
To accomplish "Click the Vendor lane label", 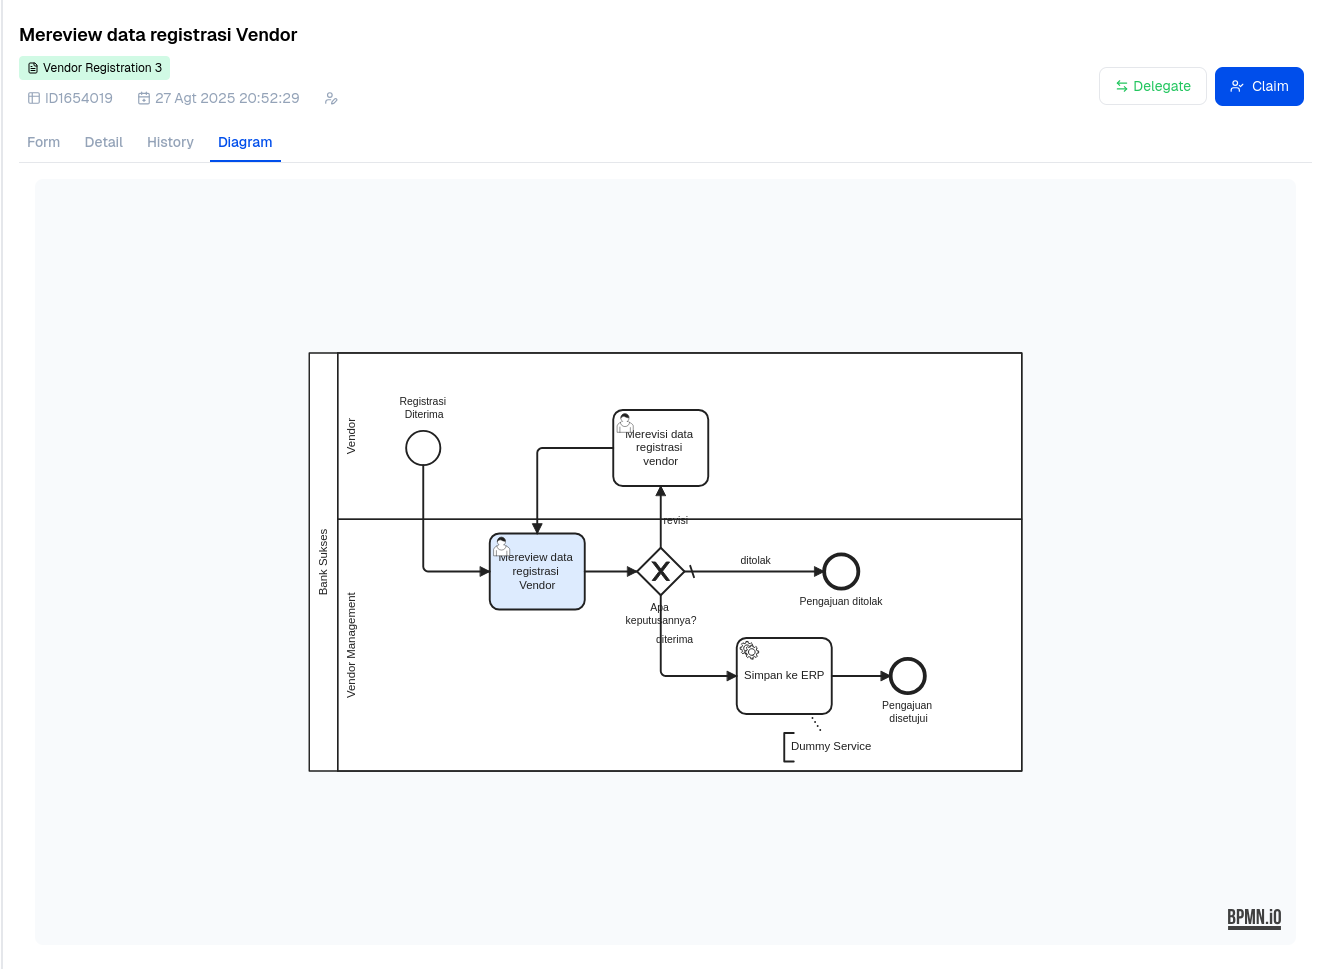I will tap(351, 436).
